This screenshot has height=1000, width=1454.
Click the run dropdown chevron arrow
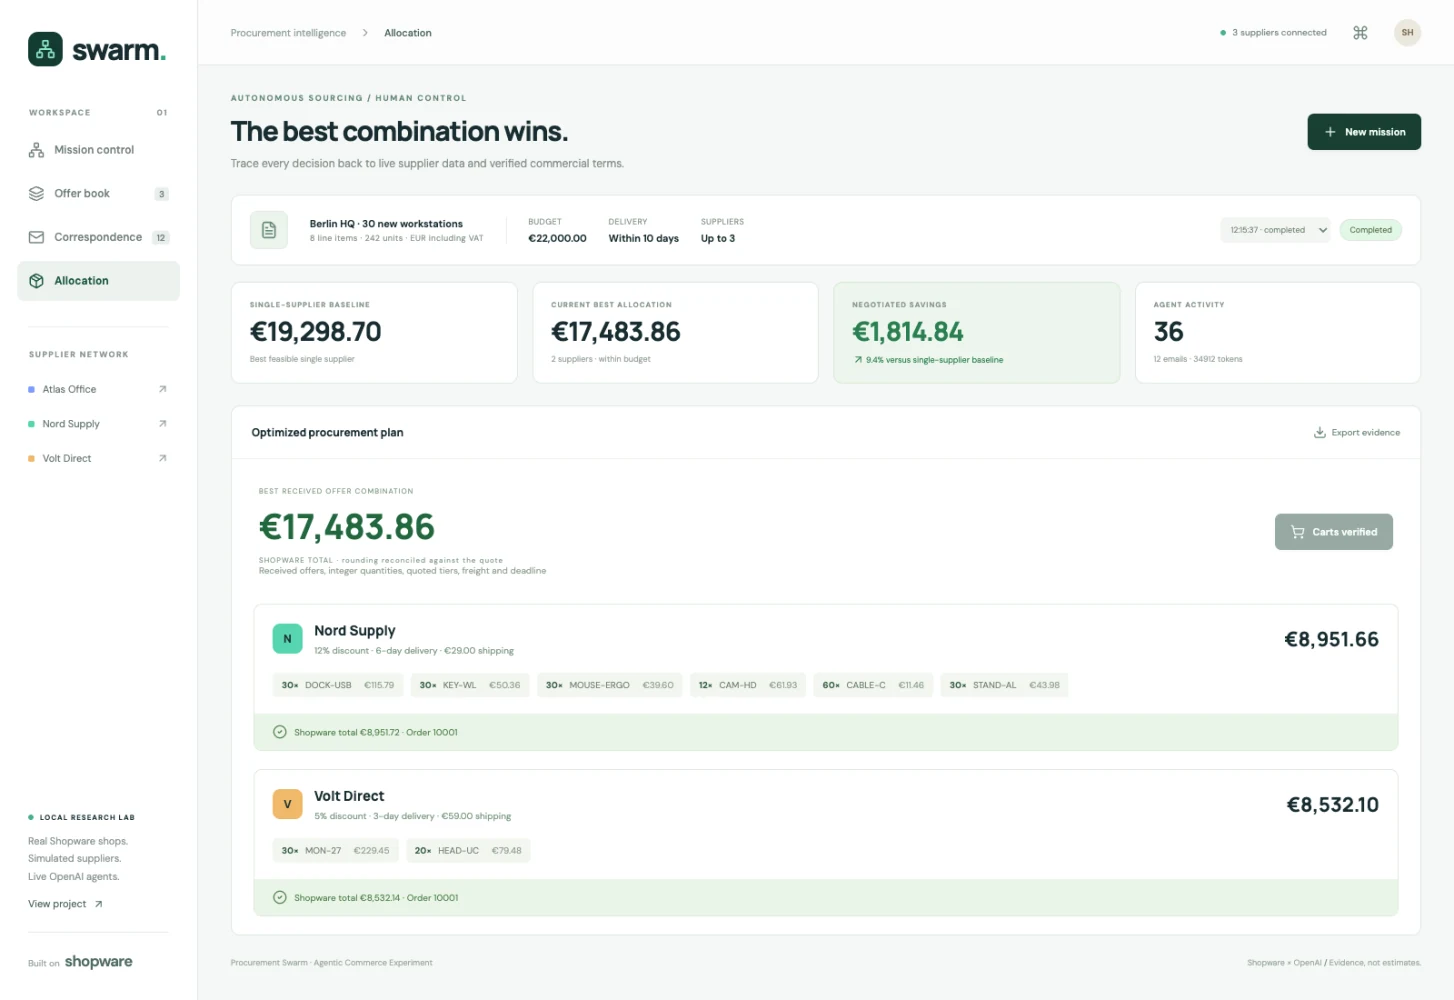(1322, 230)
